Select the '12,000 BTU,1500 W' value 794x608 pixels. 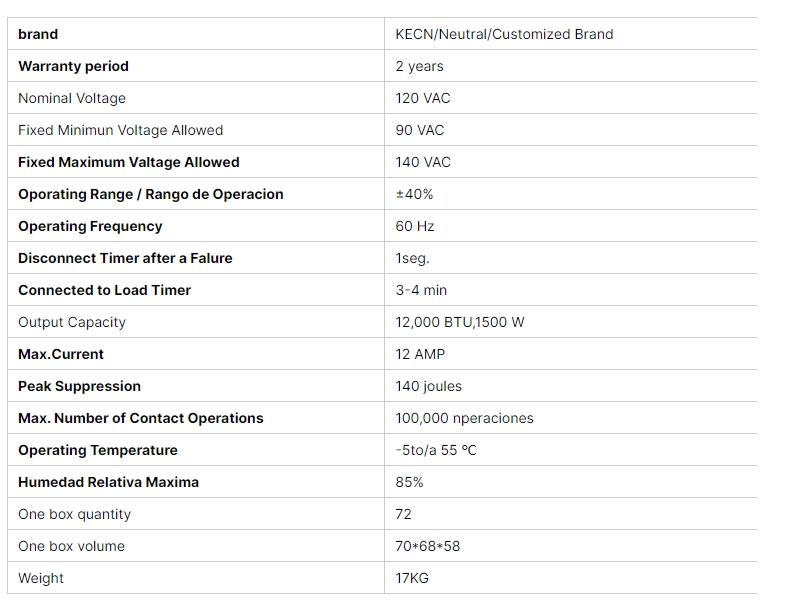(460, 322)
